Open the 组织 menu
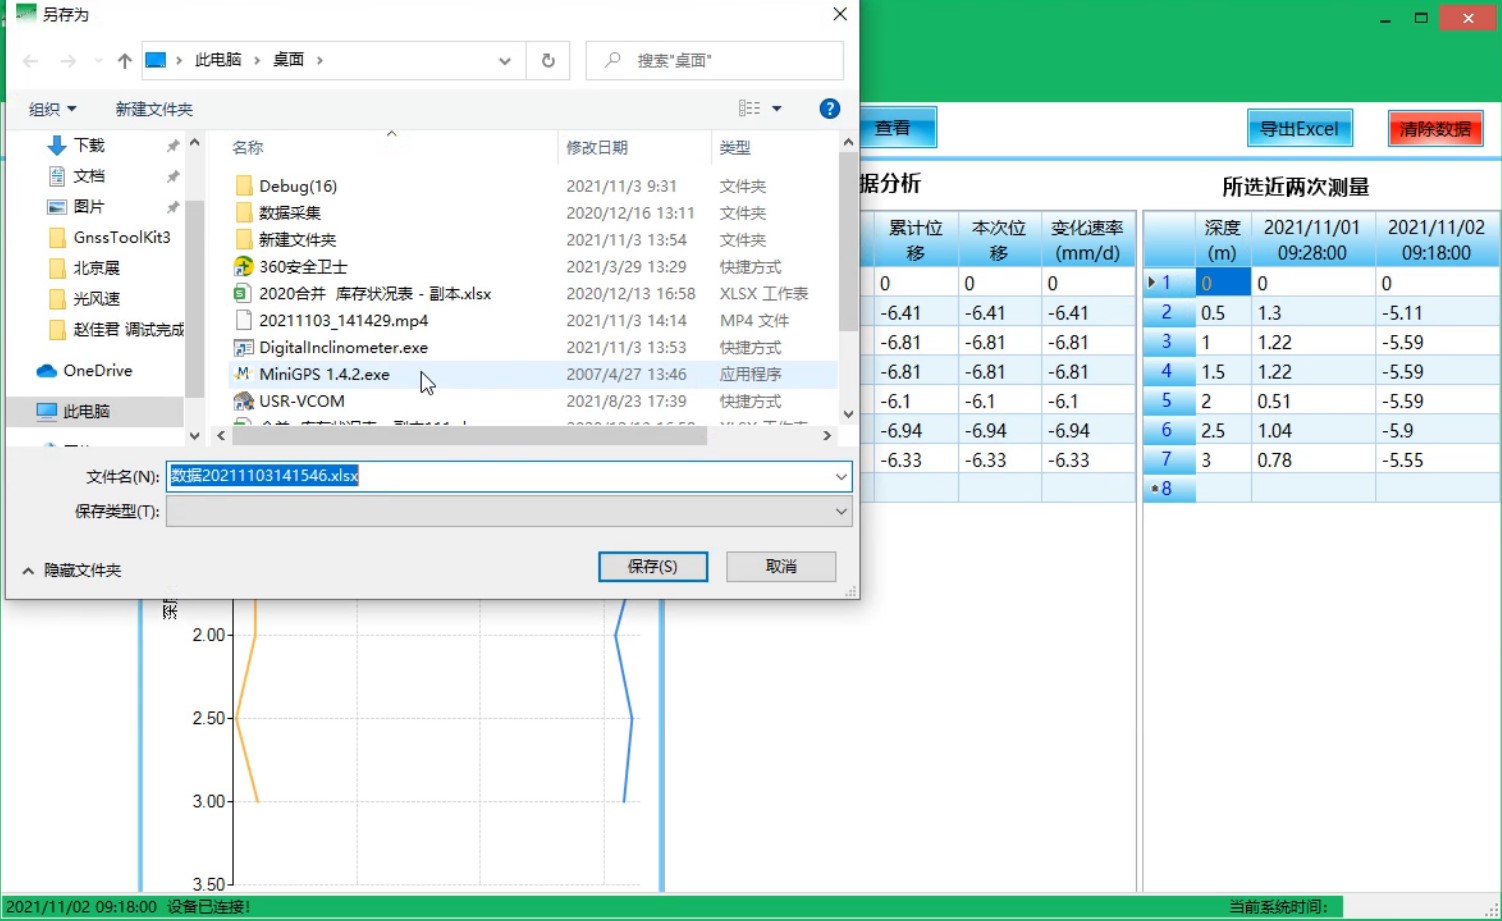The height and width of the screenshot is (921, 1502). click(x=52, y=109)
